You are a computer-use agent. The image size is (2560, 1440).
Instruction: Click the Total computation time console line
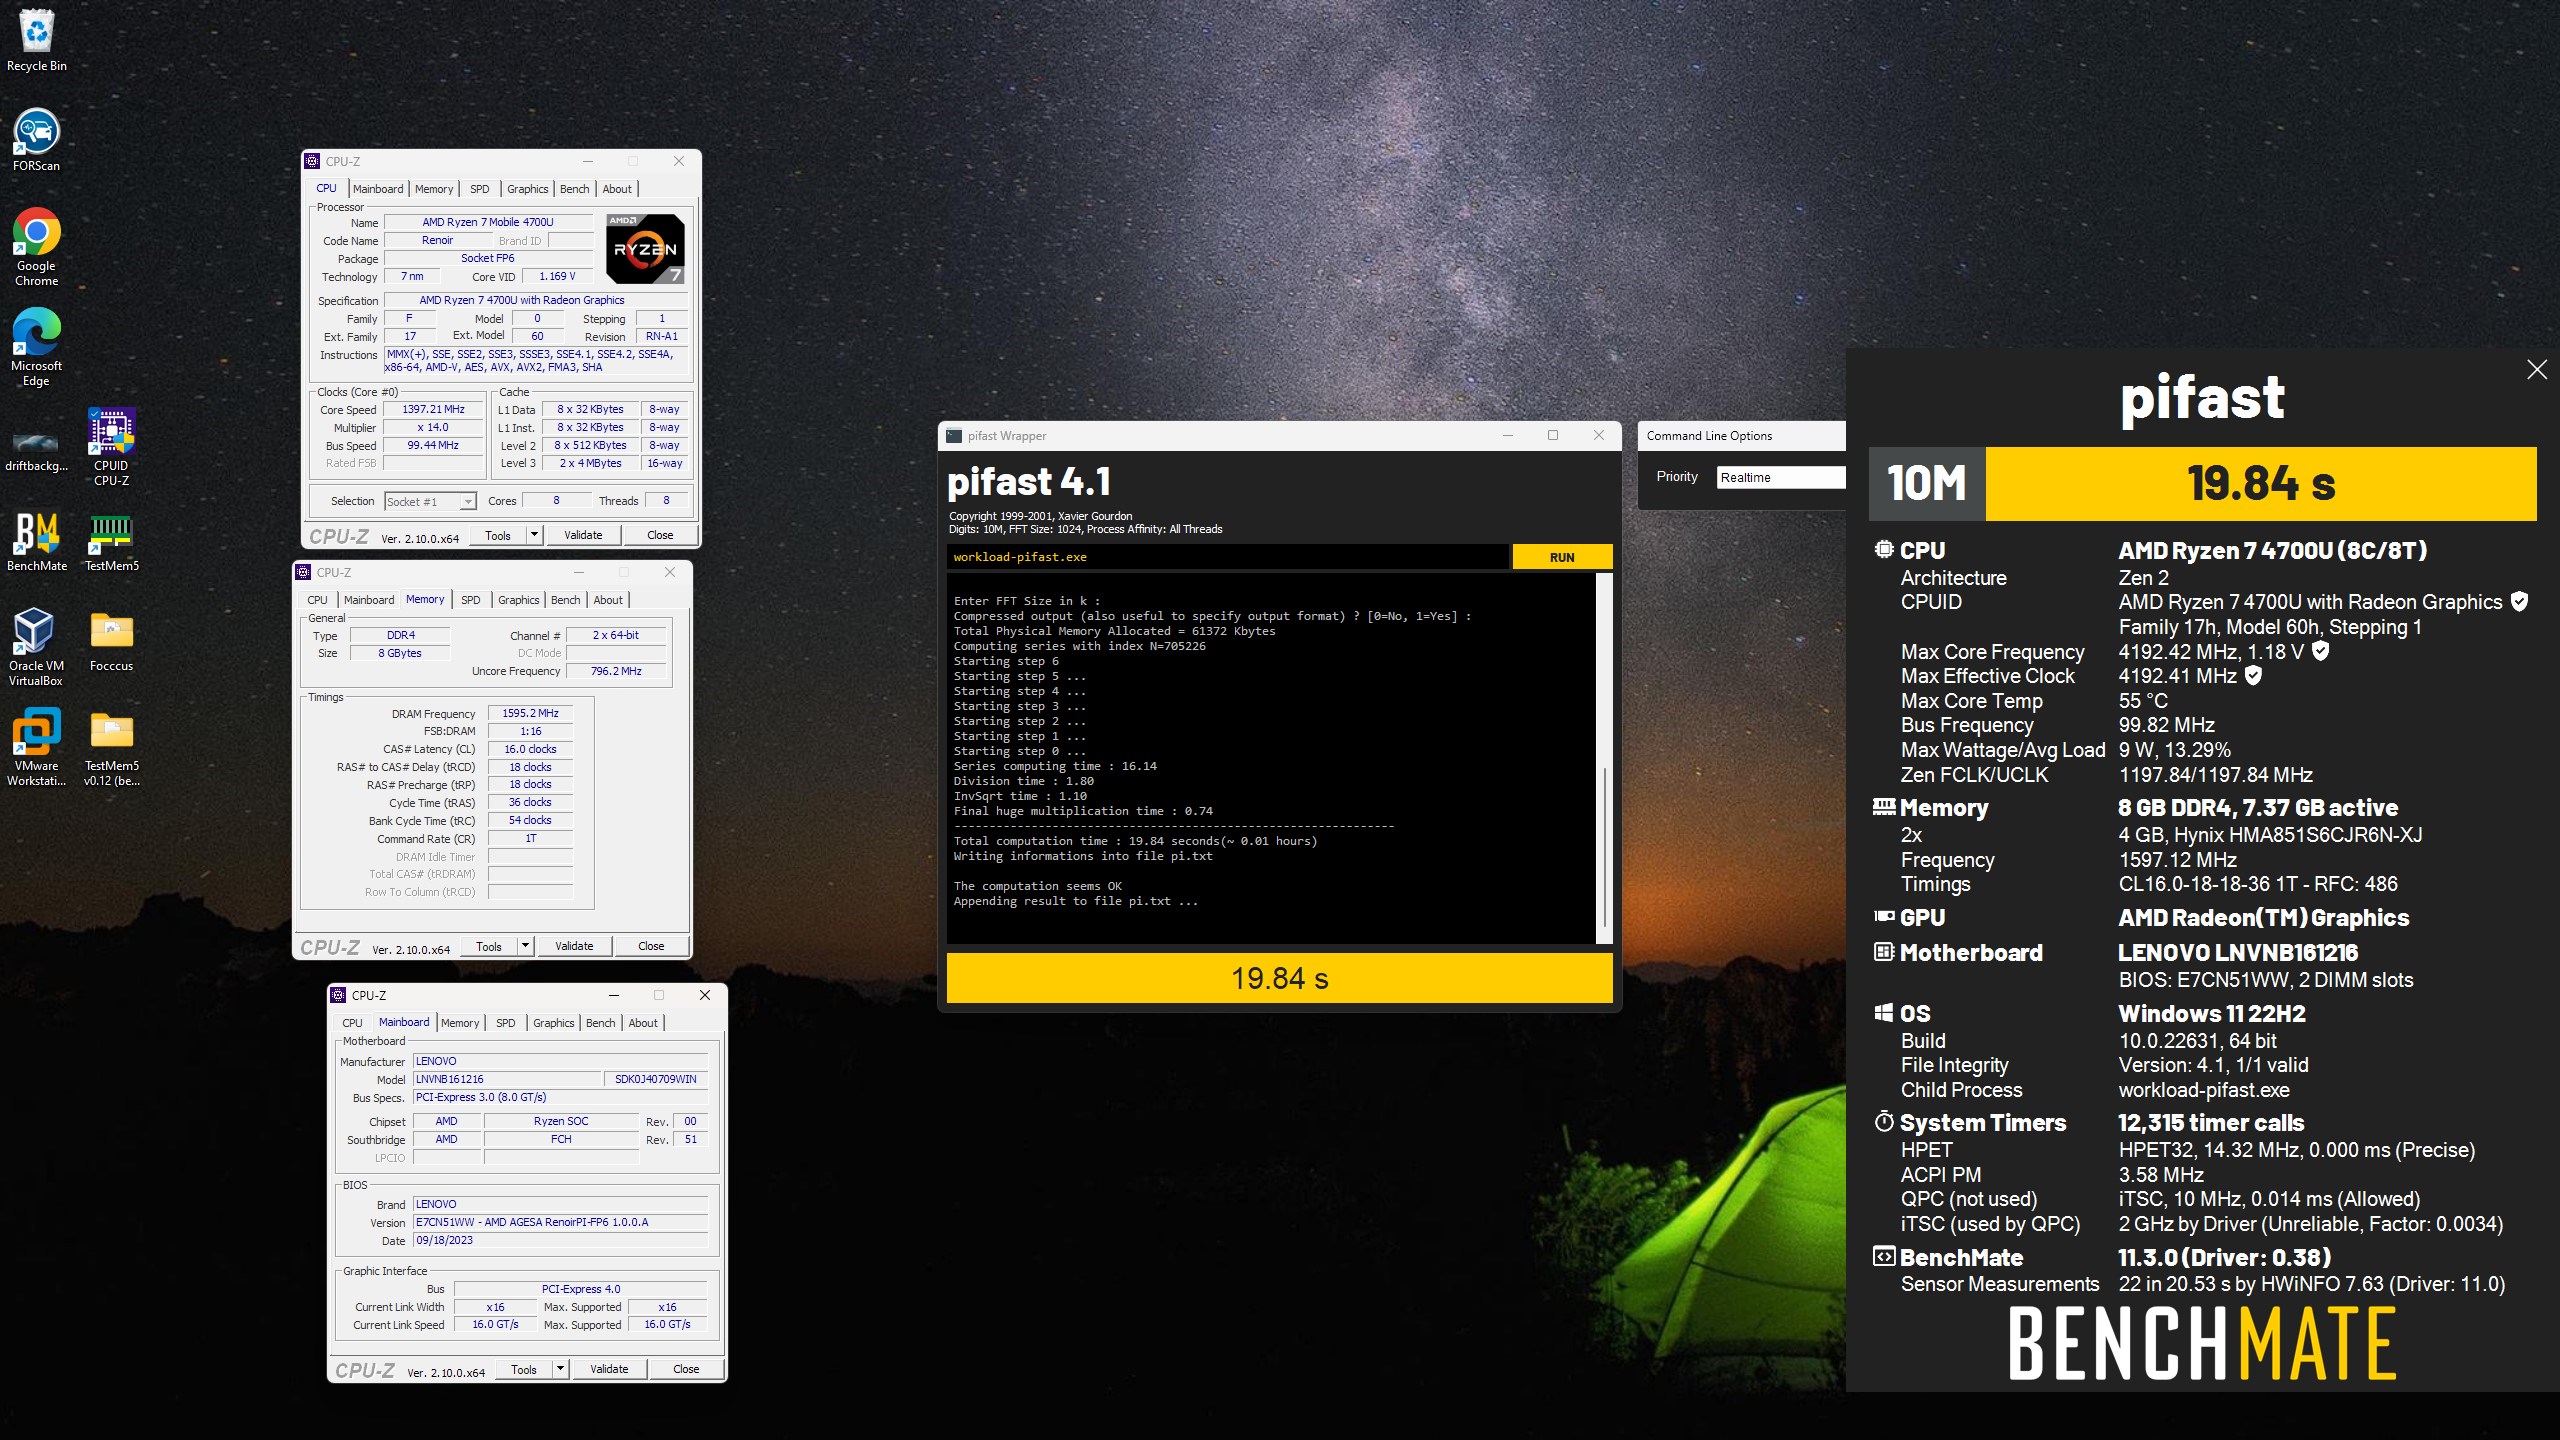click(1135, 841)
